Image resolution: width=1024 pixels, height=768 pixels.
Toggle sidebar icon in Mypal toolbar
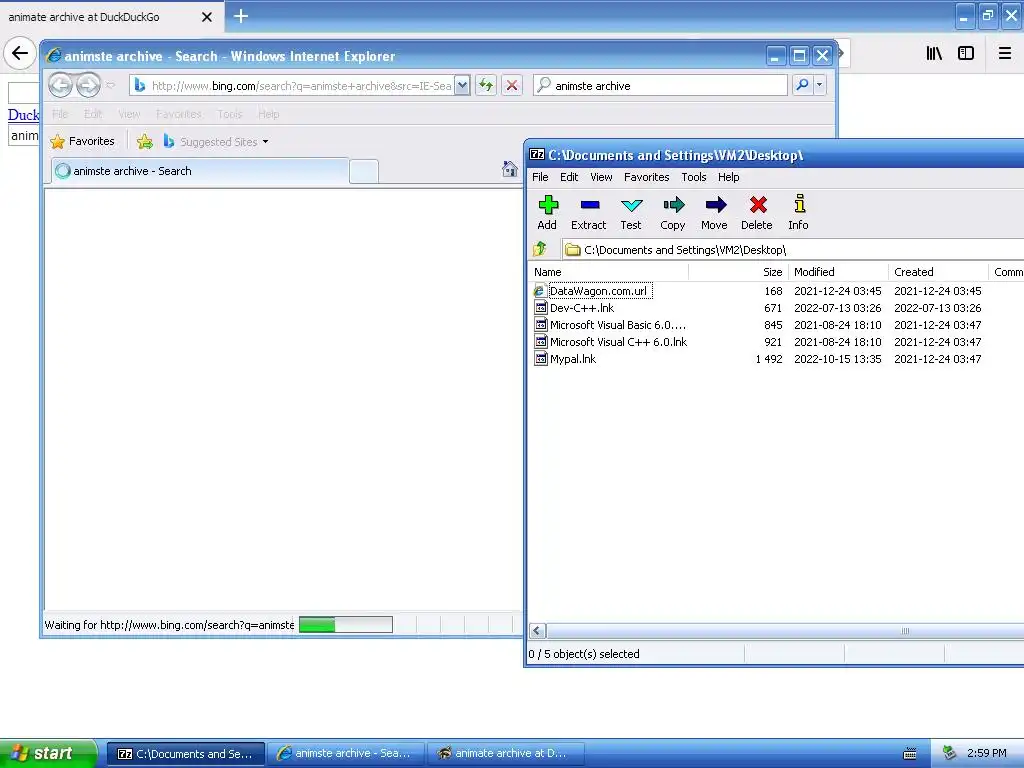pyautogui.click(x=966, y=53)
